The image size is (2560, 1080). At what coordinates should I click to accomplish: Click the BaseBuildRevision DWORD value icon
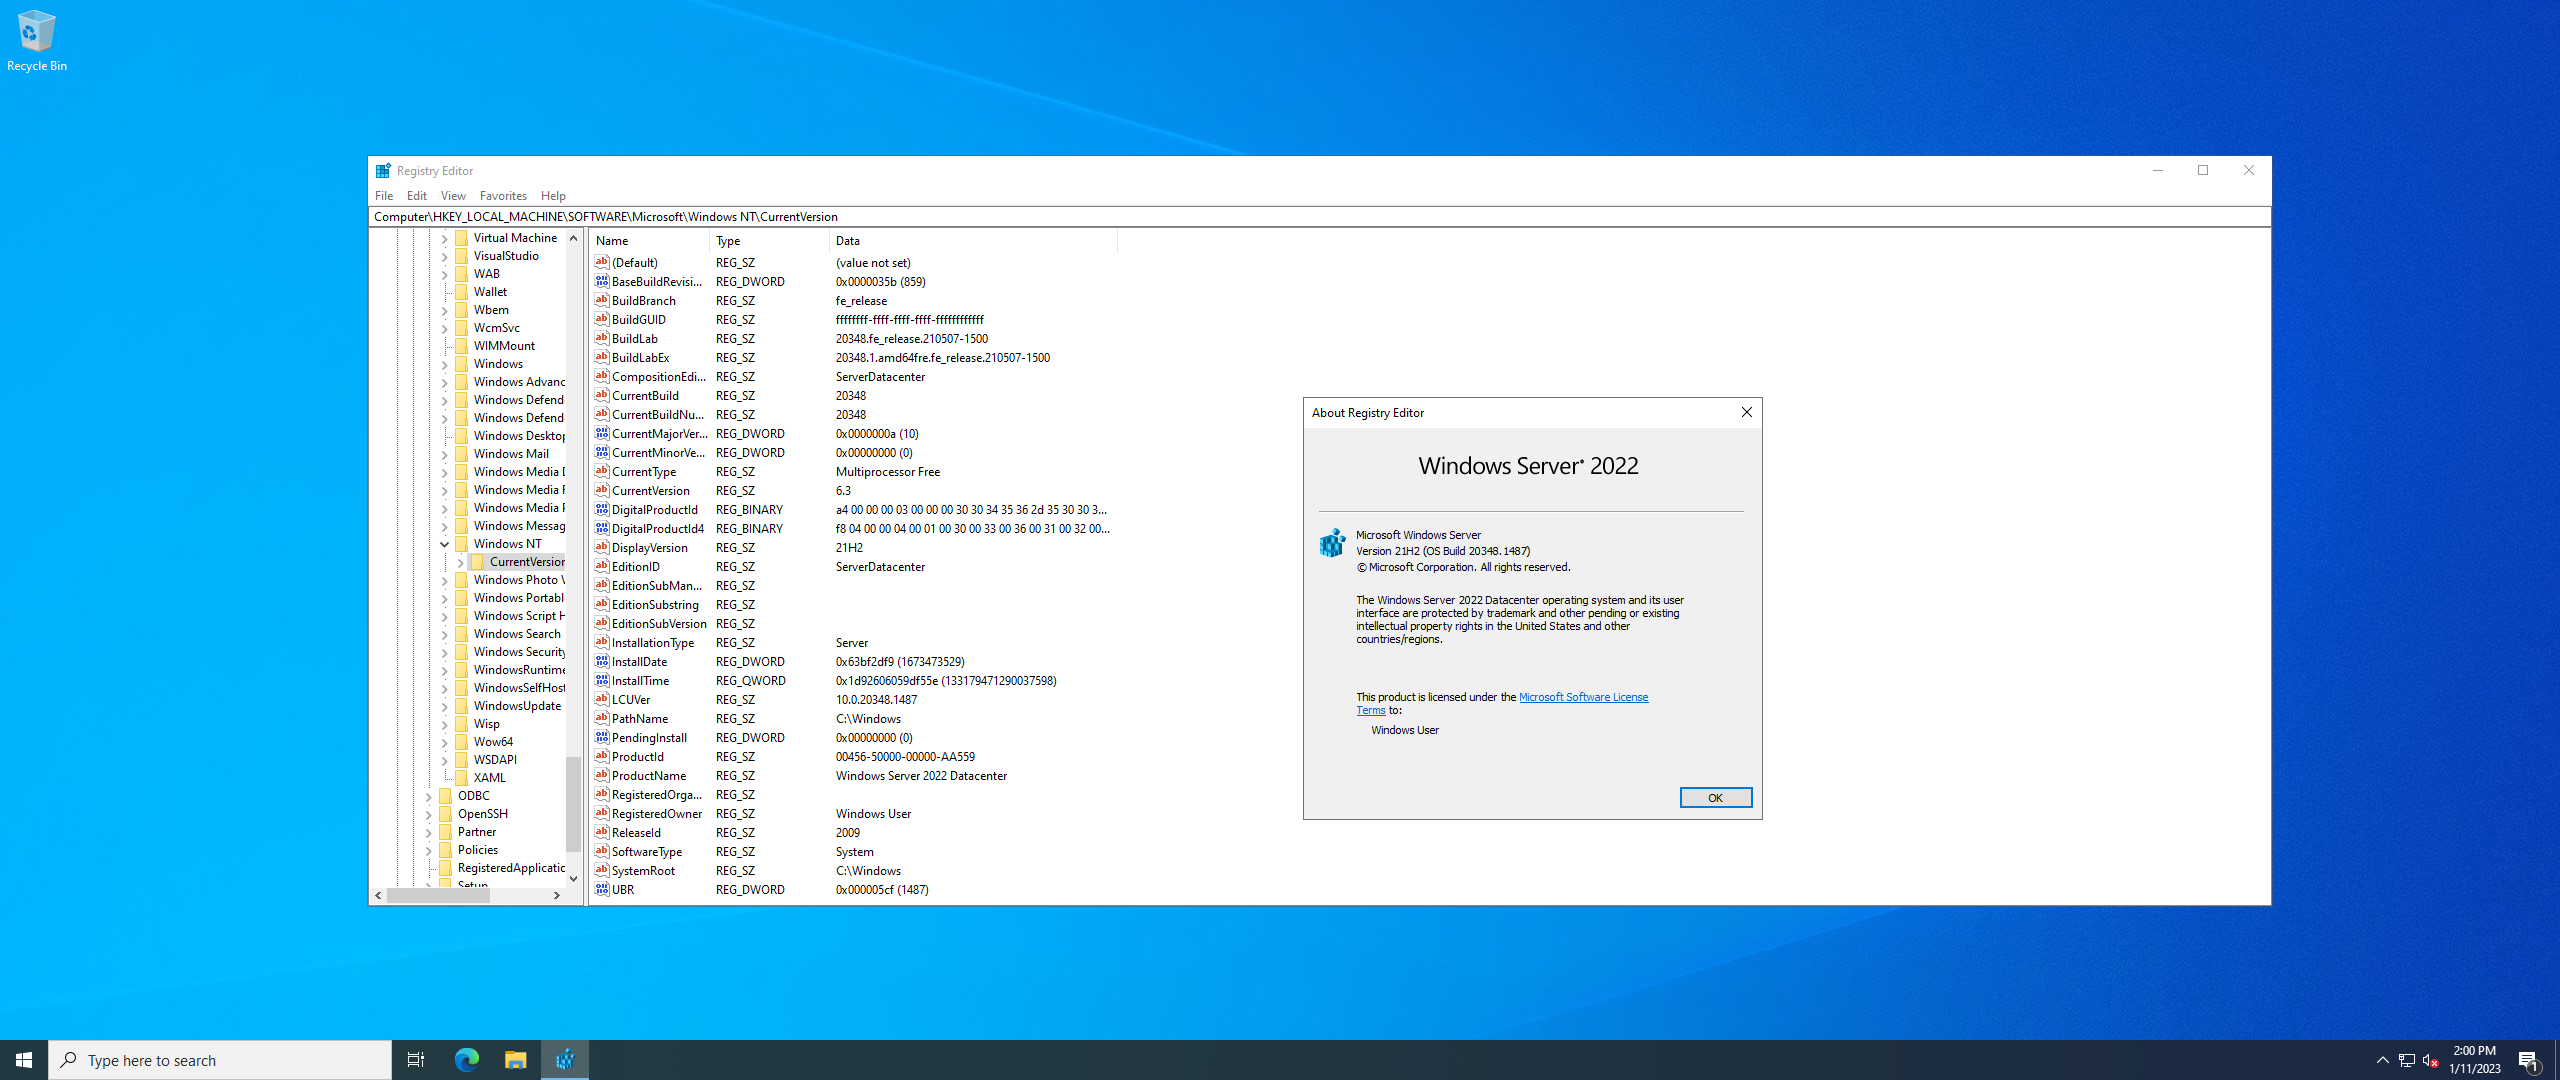pos(602,282)
